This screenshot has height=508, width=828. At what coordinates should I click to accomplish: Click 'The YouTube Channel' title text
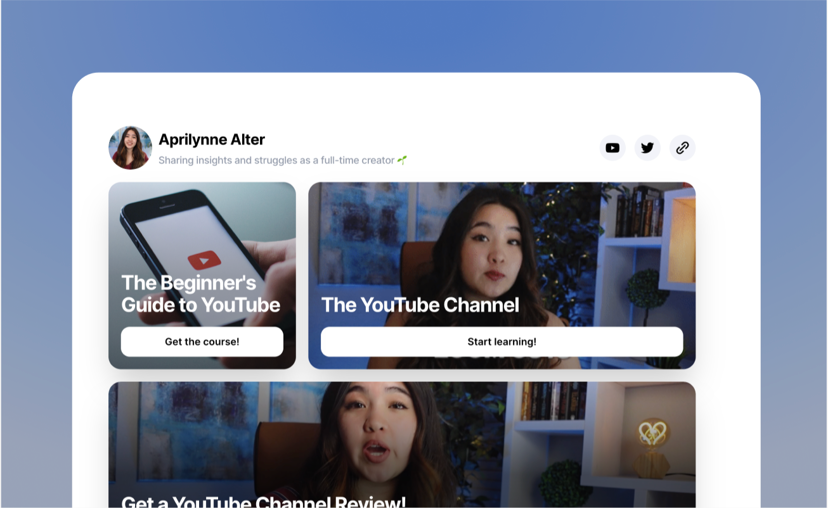point(420,305)
